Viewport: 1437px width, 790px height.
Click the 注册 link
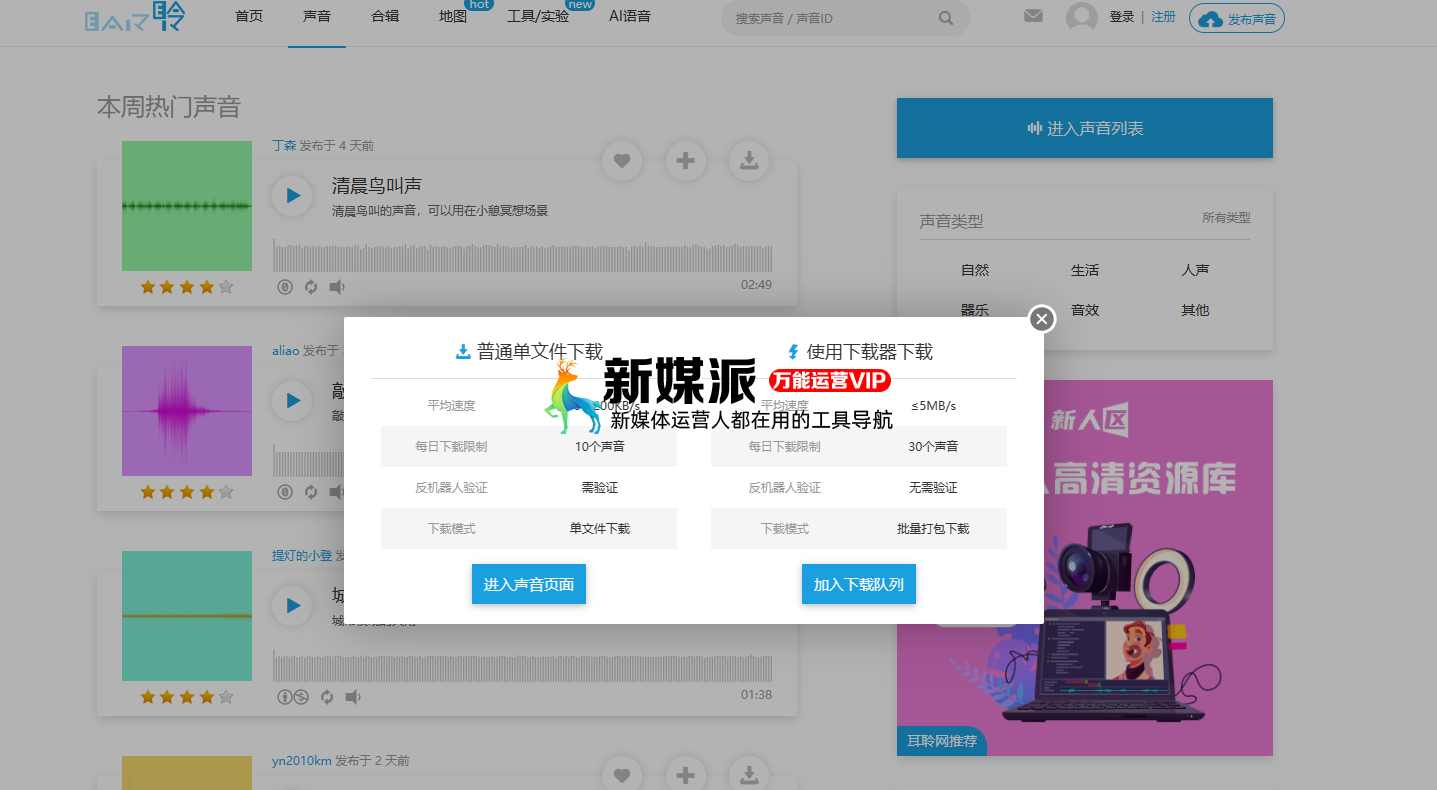click(x=1163, y=17)
